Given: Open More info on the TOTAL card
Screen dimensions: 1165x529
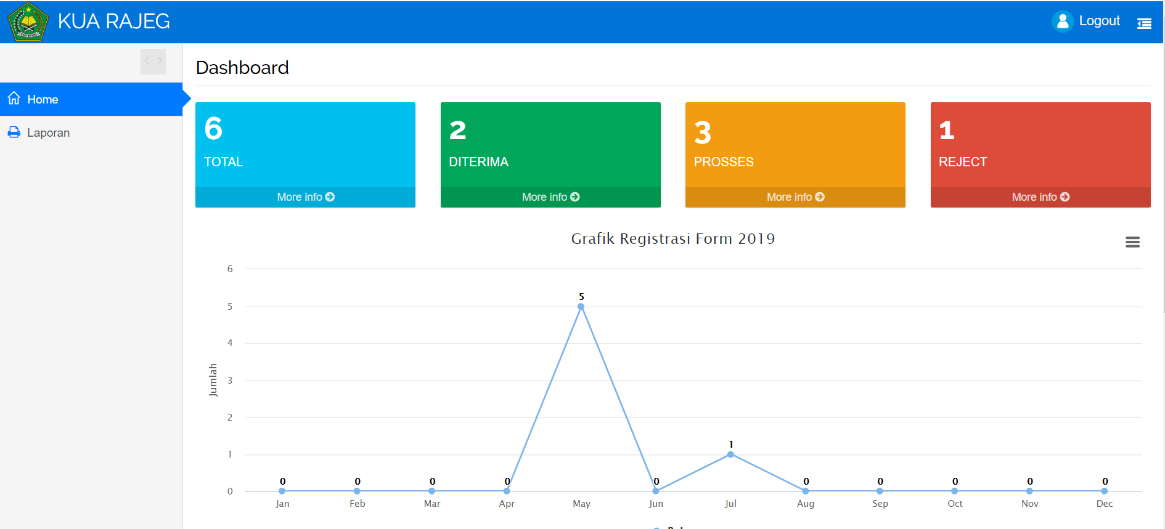Looking at the screenshot, I should coord(305,197).
